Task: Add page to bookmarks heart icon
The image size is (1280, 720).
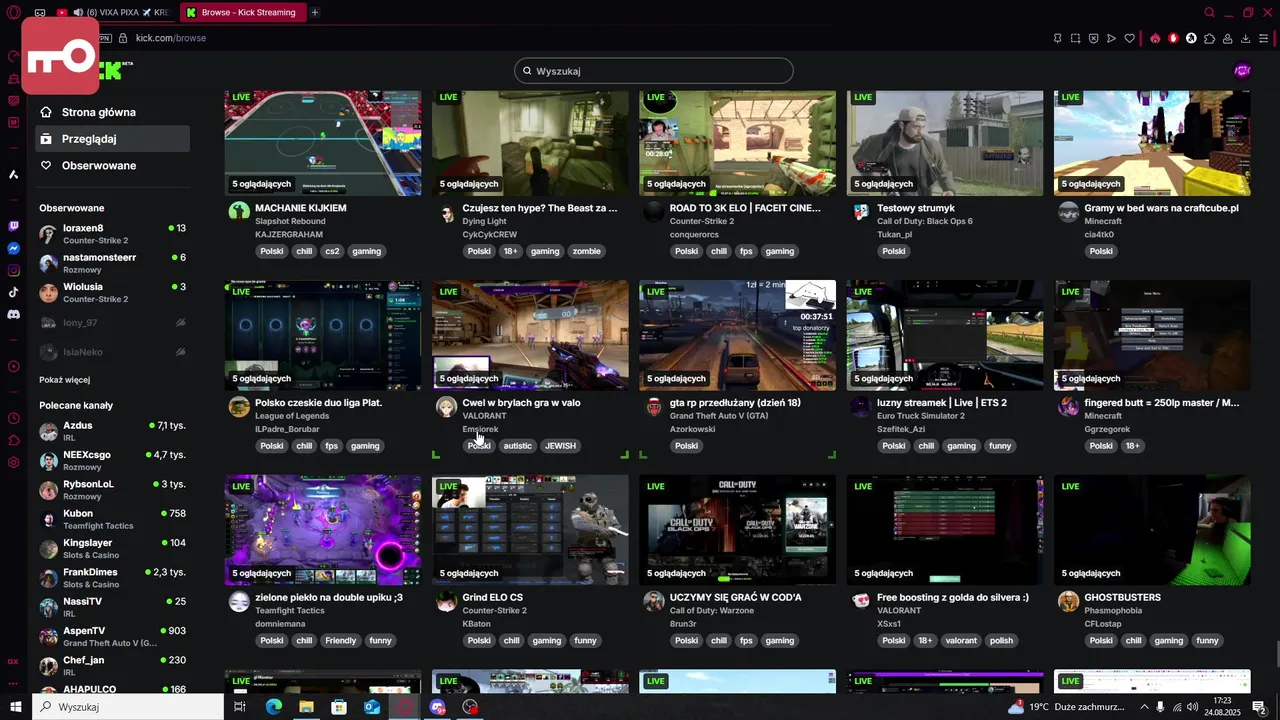Action: (1129, 38)
